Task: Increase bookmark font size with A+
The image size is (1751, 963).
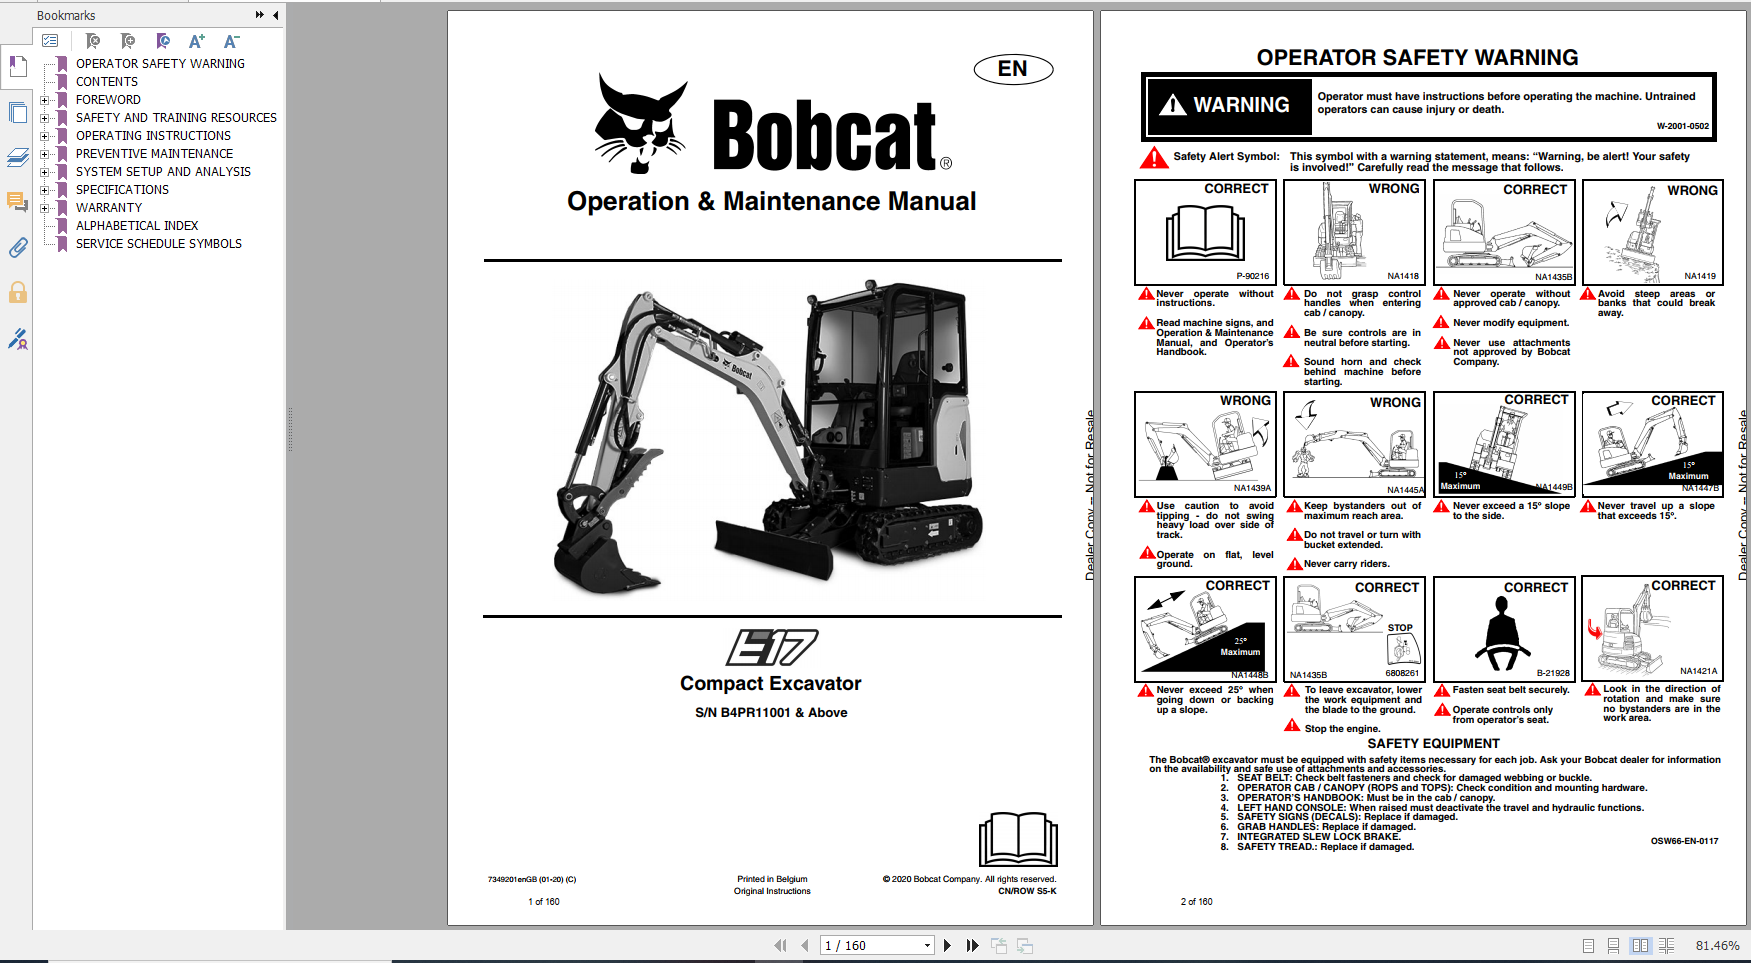Action: coord(197,41)
